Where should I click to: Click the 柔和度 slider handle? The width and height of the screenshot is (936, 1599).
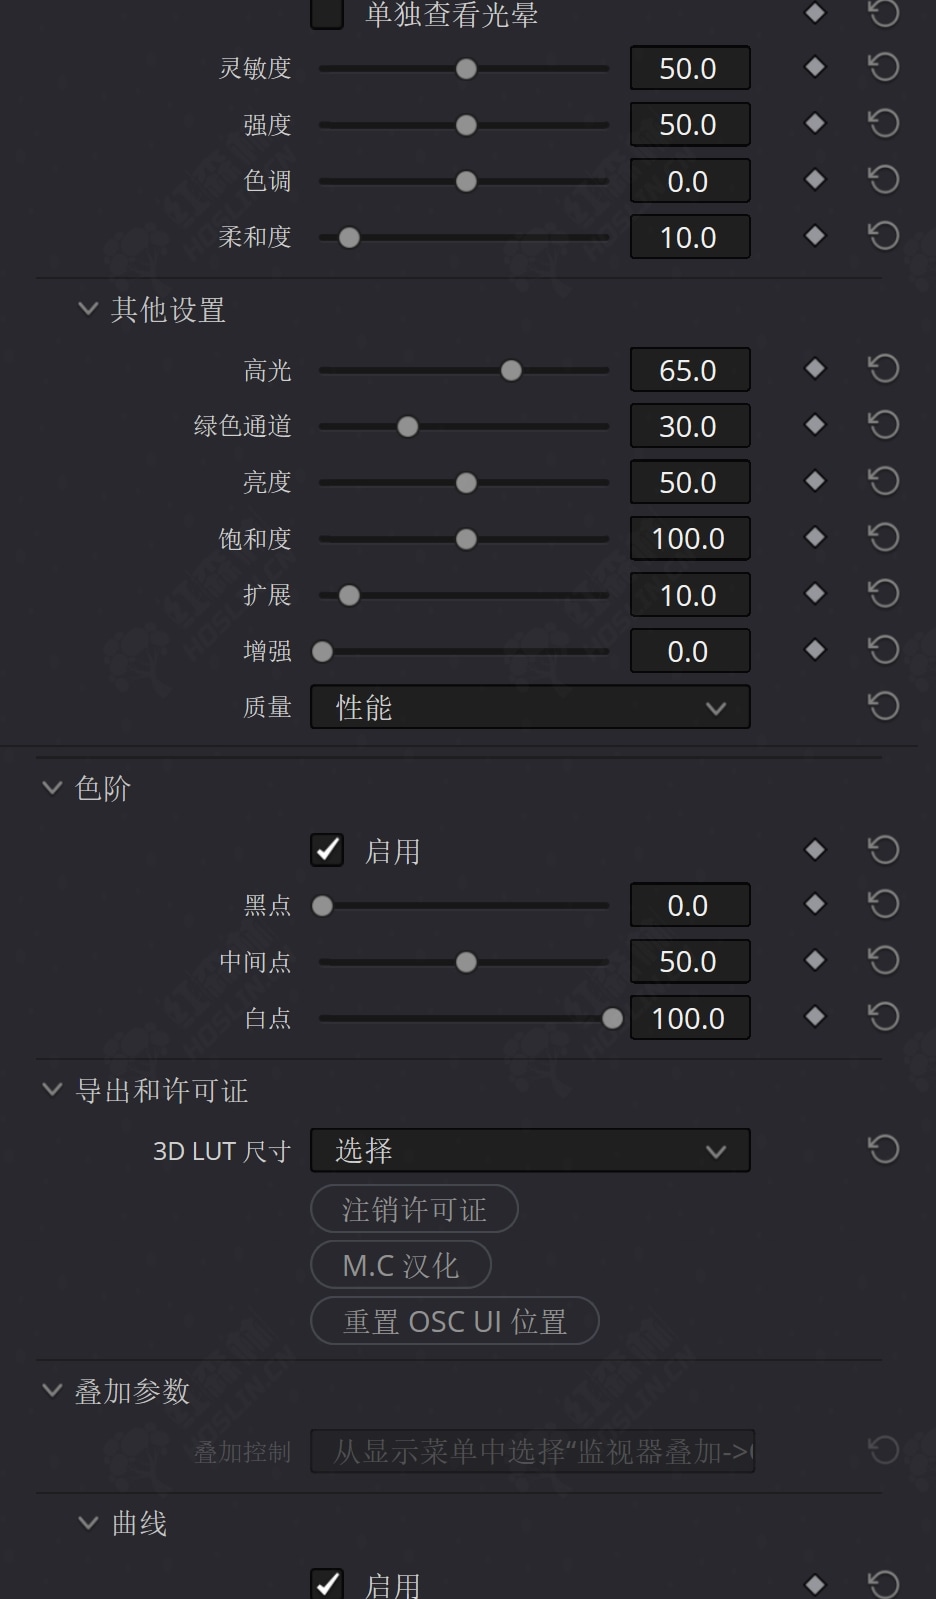(x=349, y=238)
